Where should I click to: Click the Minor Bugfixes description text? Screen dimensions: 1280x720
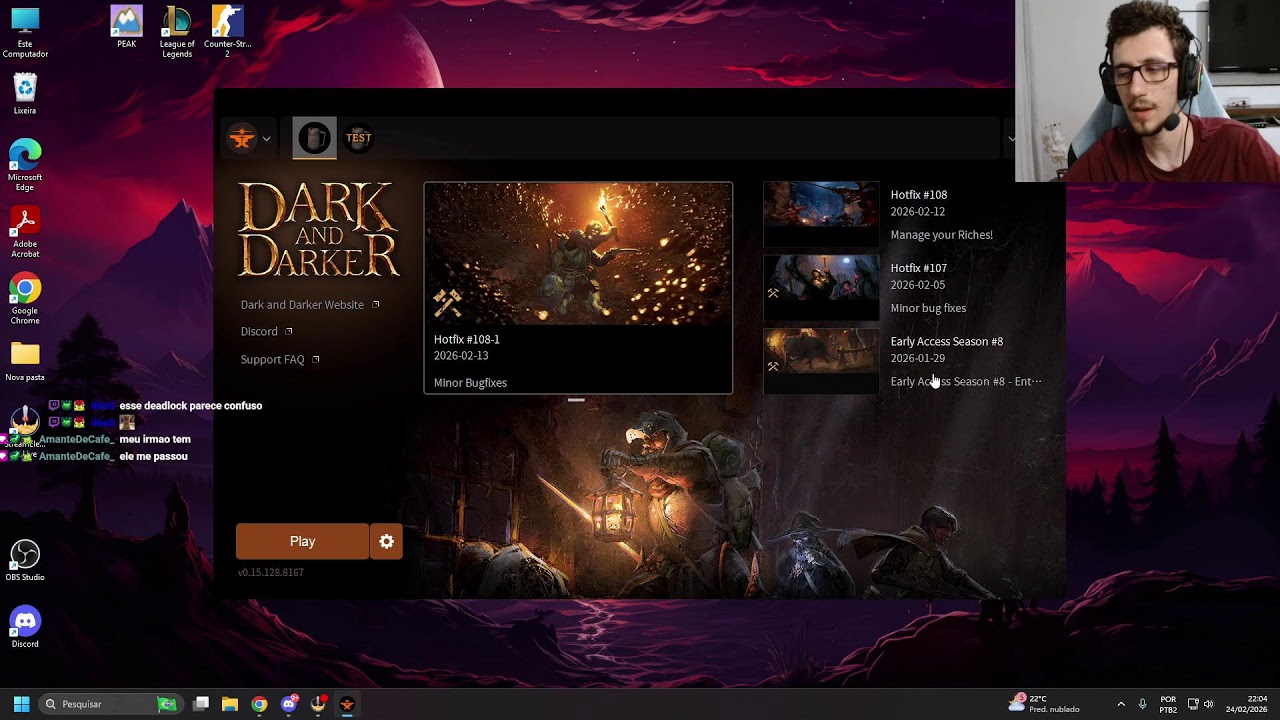coord(470,383)
